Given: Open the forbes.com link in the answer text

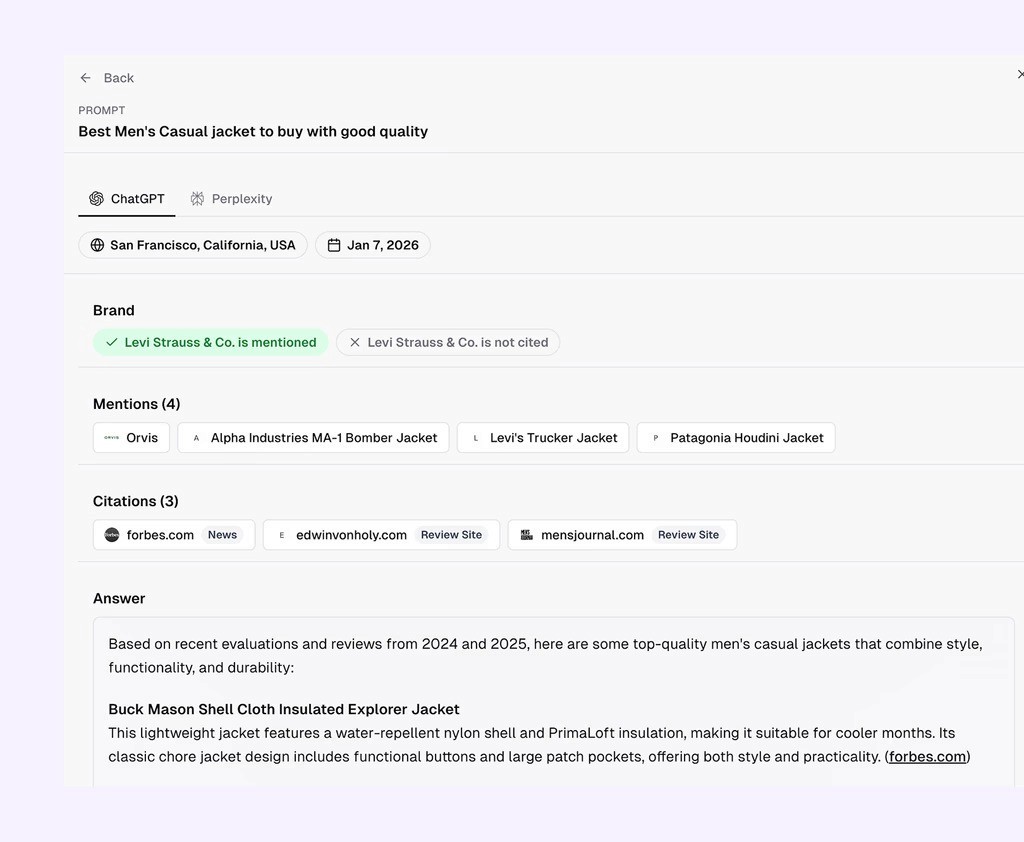Looking at the screenshot, I should click(x=926, y=757).
